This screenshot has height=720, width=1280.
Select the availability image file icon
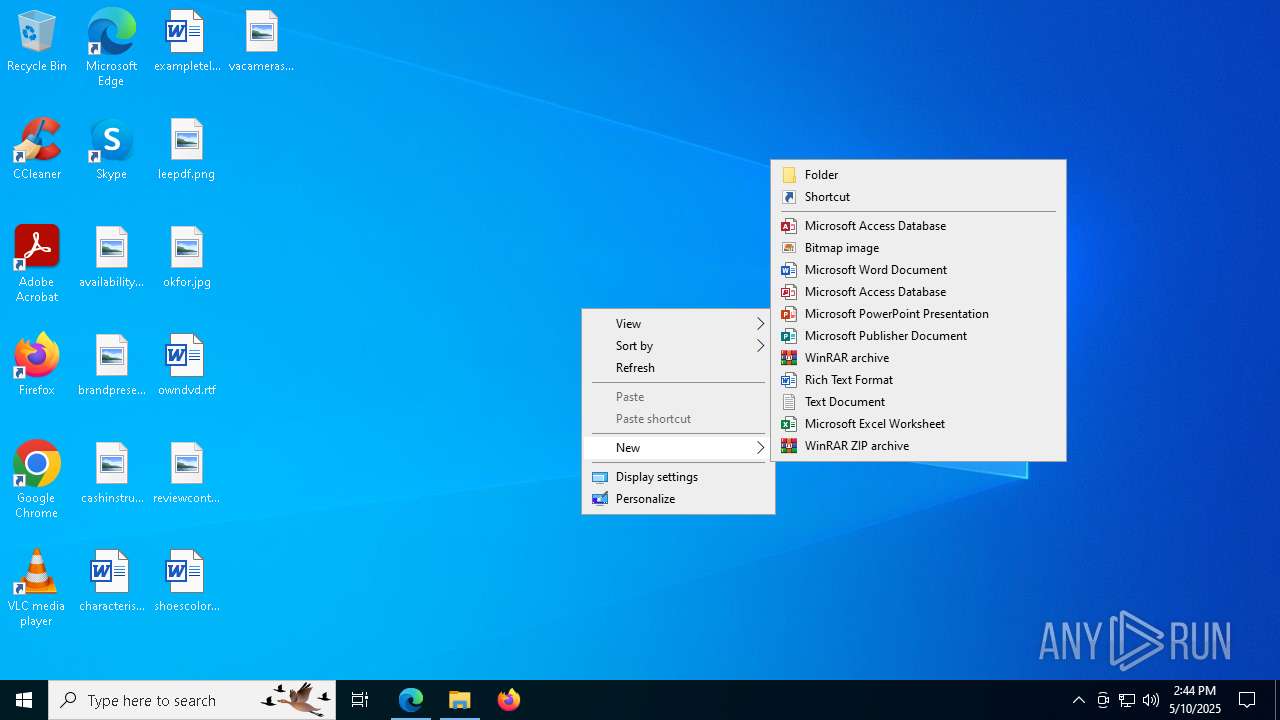click(111, 258)
